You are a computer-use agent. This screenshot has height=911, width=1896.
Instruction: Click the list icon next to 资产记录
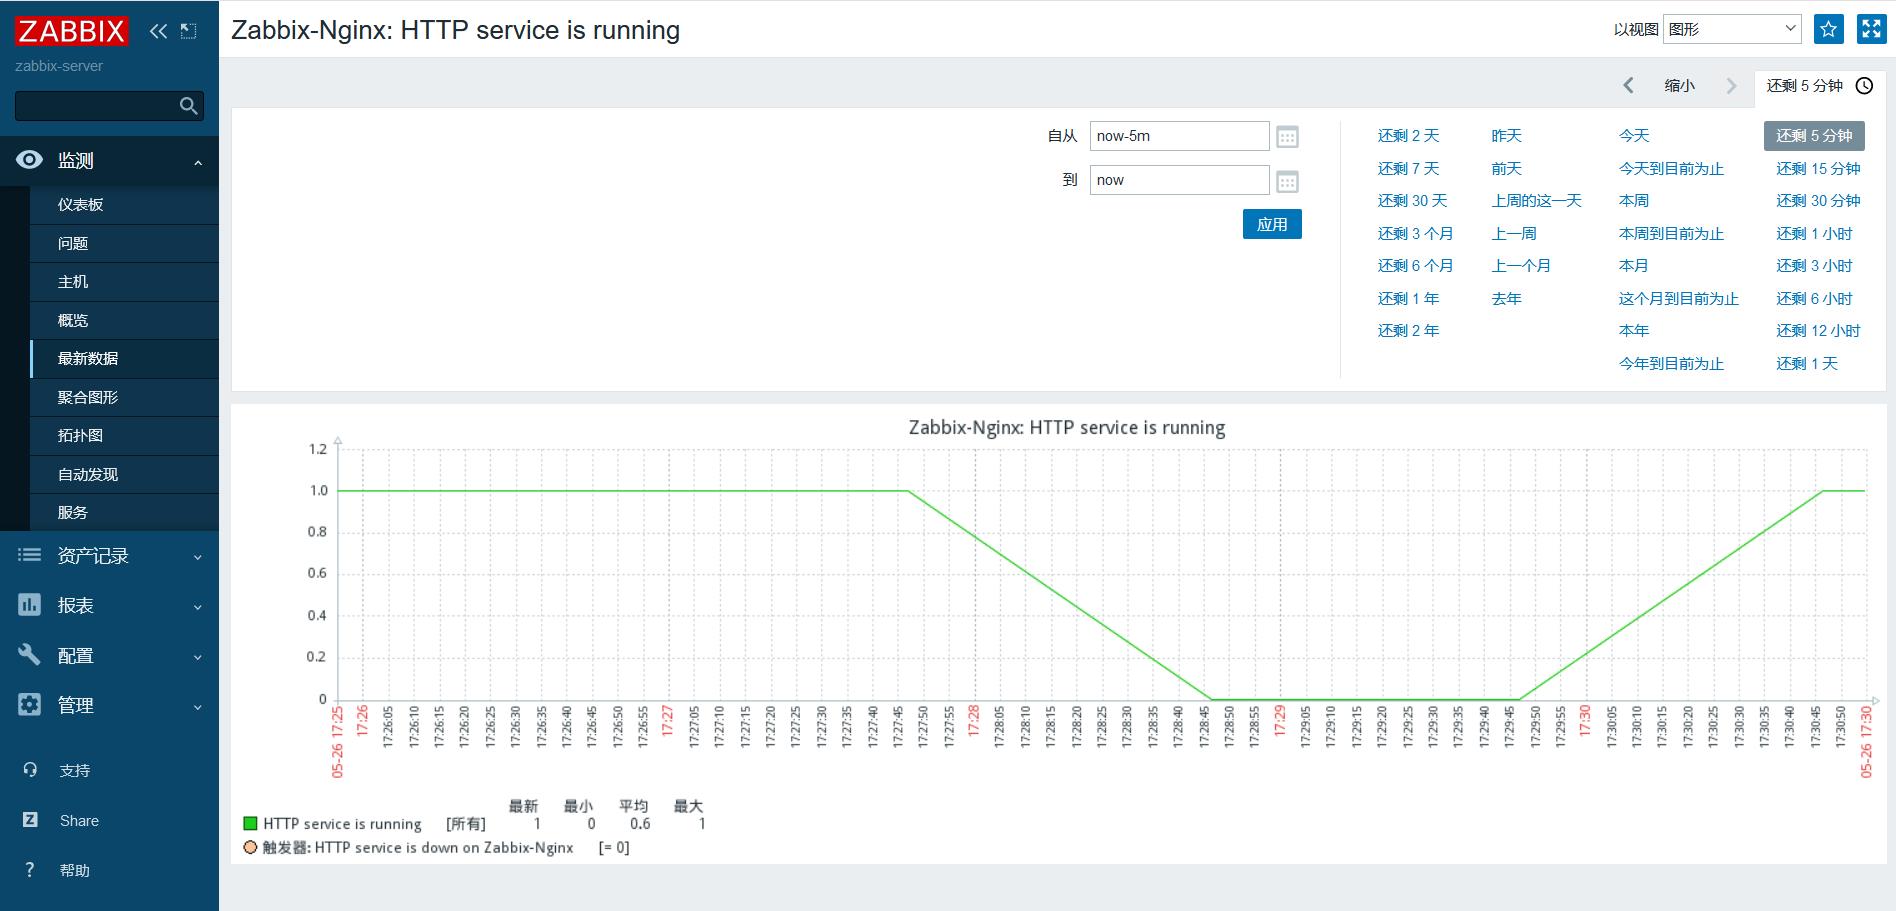coord(30,555)
